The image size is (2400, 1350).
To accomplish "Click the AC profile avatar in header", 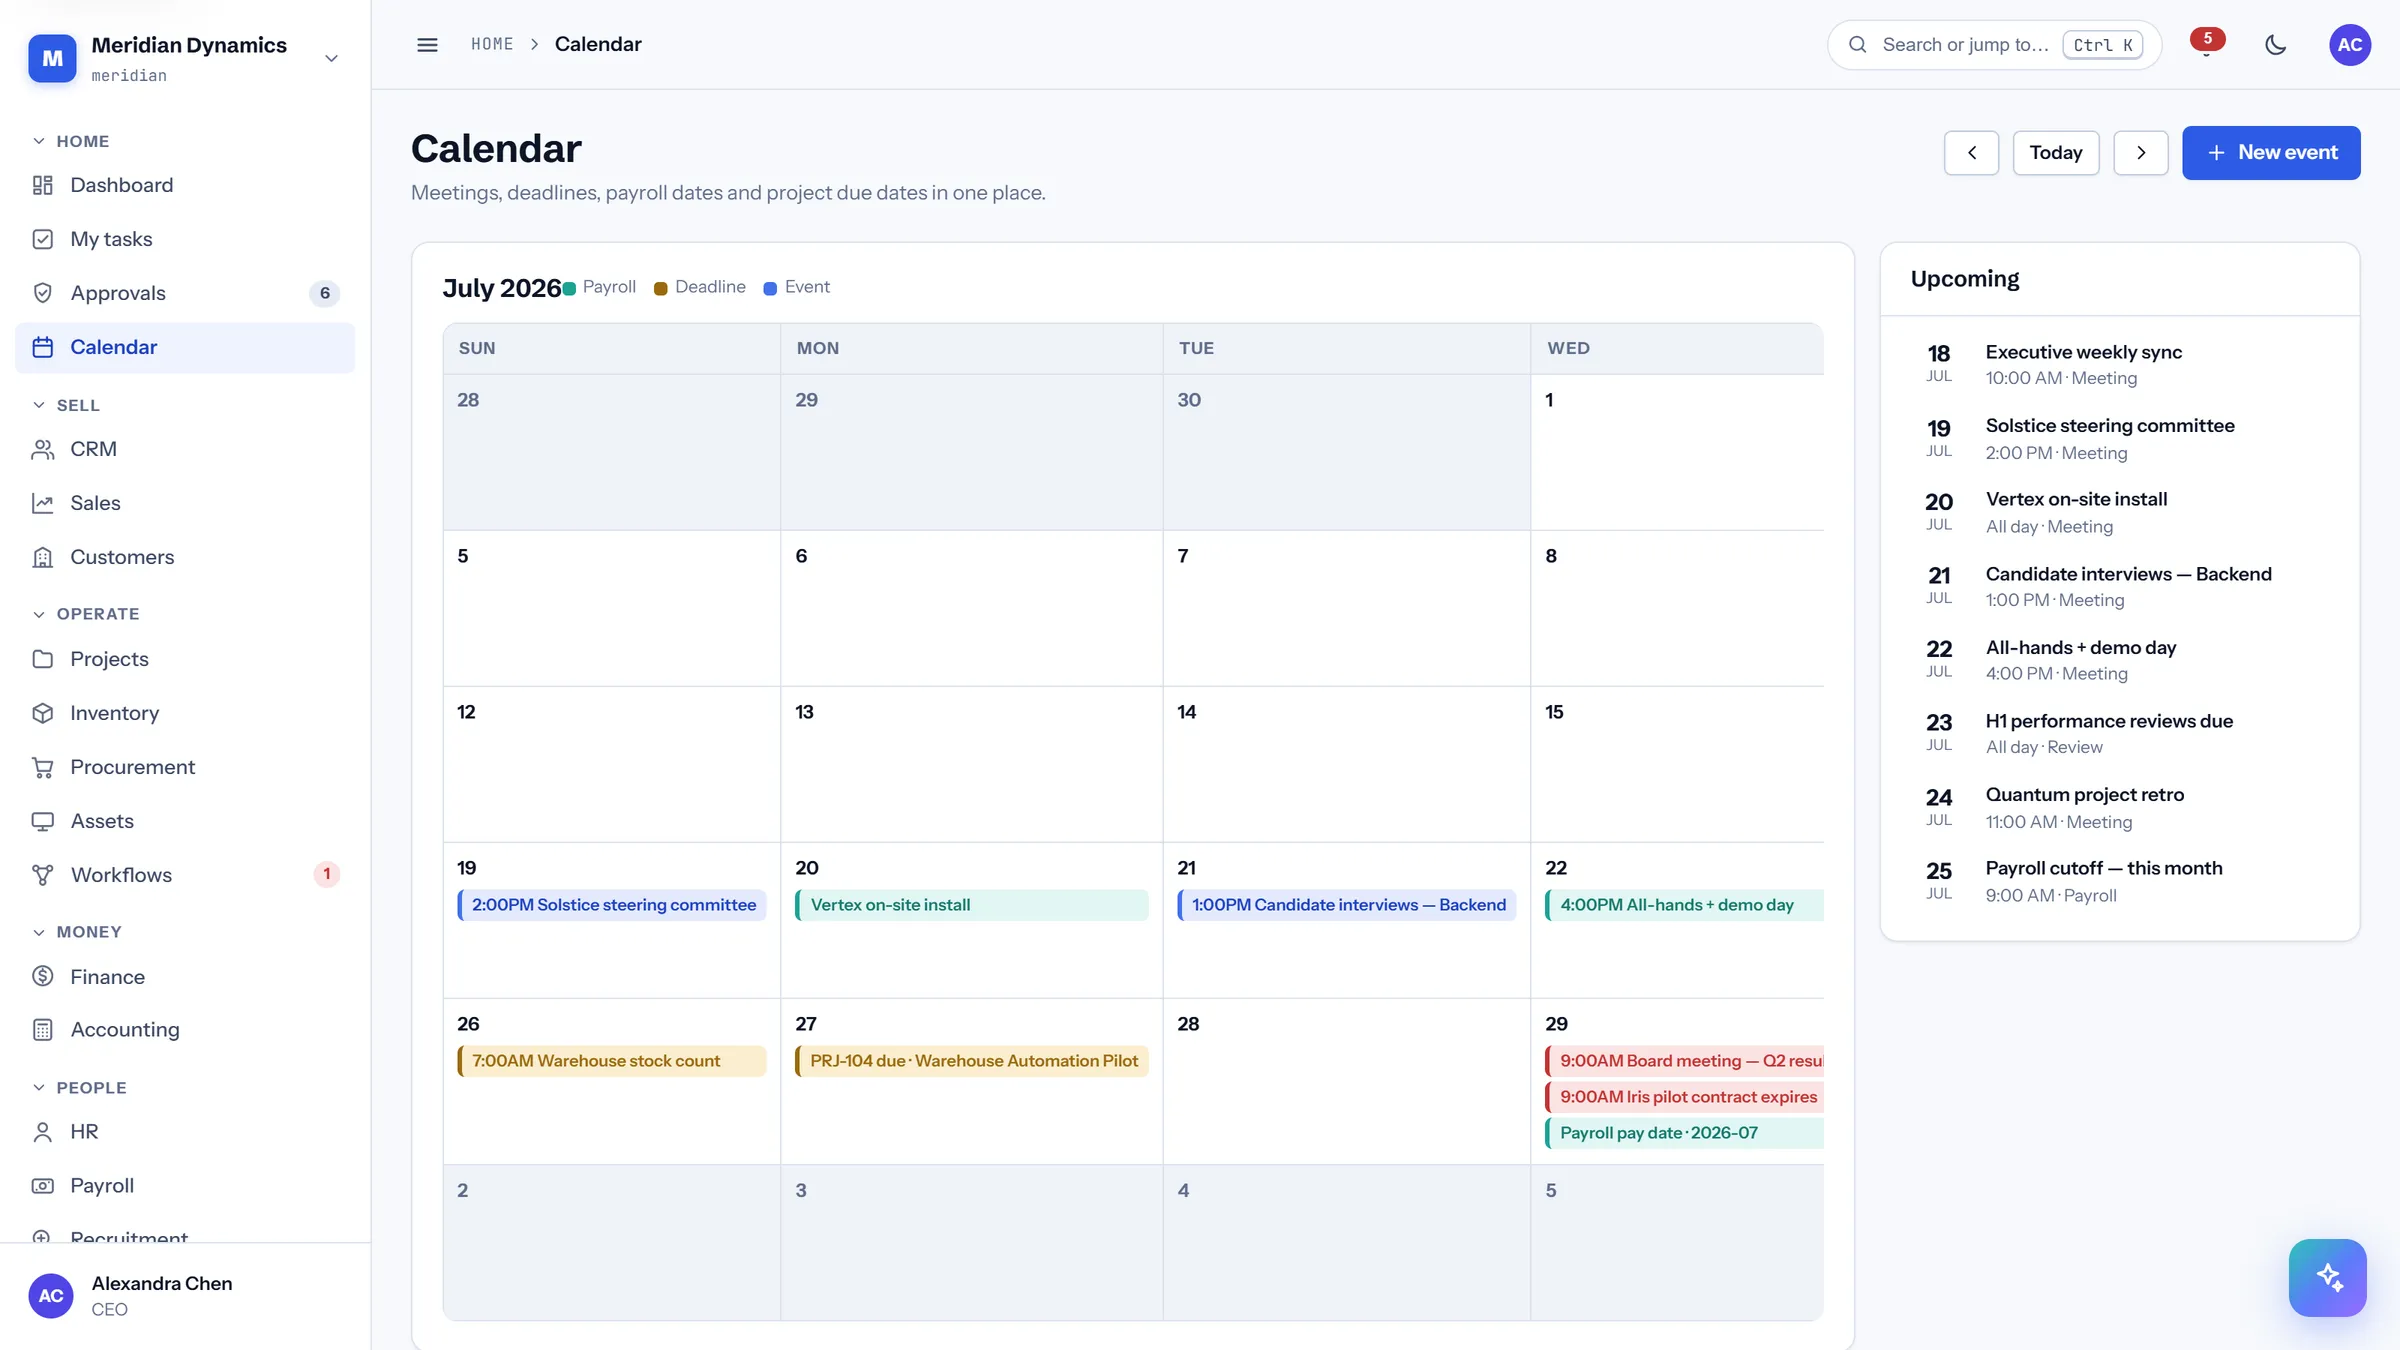I will click(x=2349, y=44).
